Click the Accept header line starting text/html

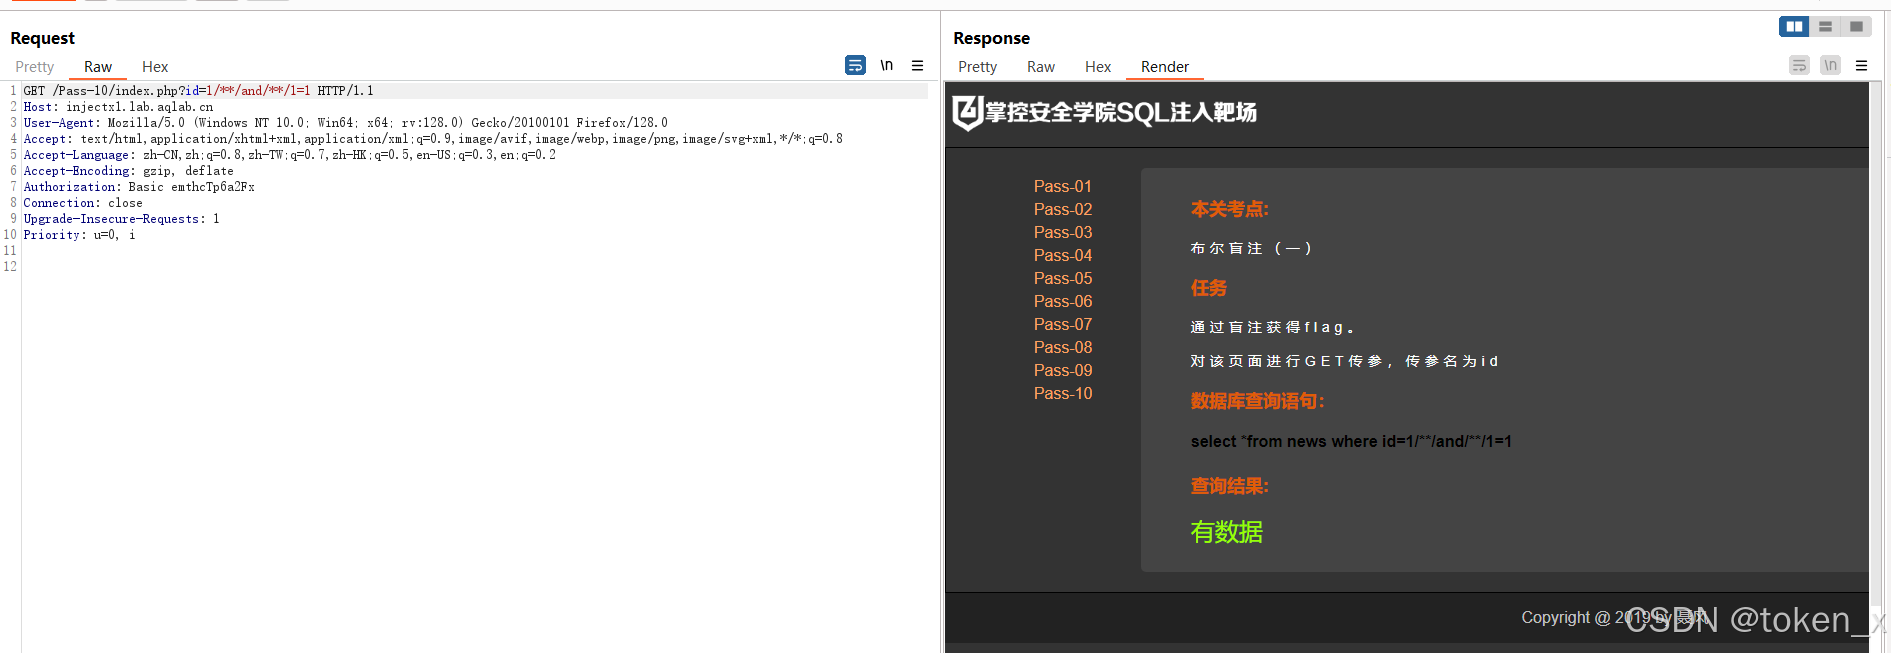click(433, 139)
